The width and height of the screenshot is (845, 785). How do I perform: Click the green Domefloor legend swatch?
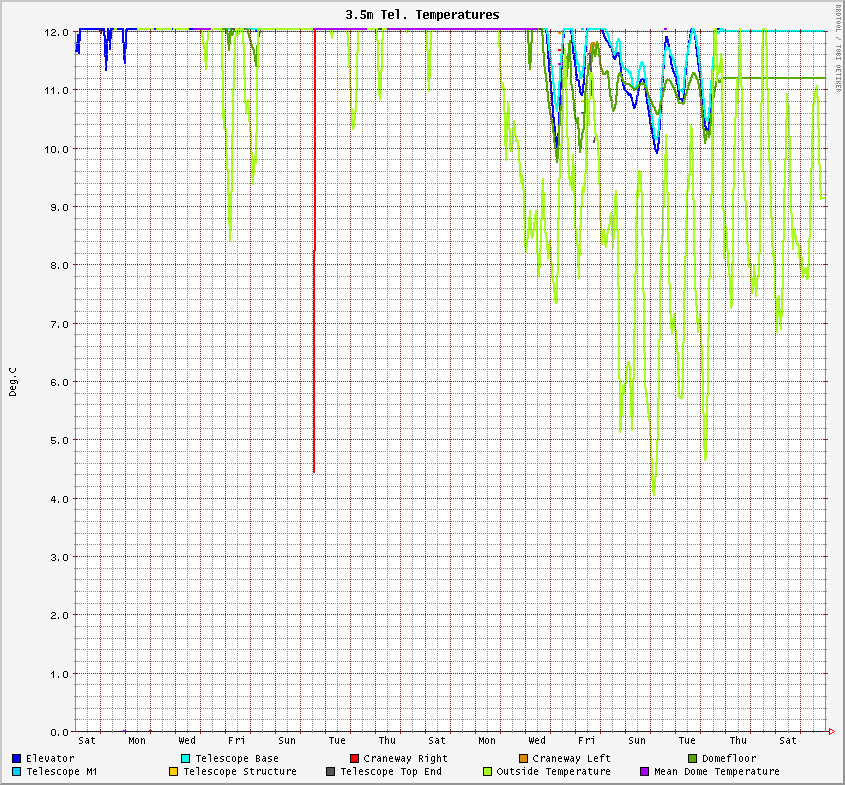pyautogui.click(x=693, y=759)
